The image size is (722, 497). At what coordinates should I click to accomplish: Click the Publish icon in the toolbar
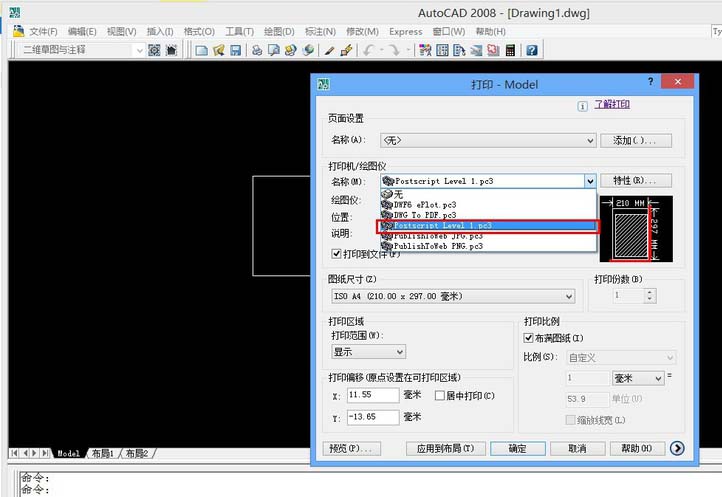click(291, 50)
